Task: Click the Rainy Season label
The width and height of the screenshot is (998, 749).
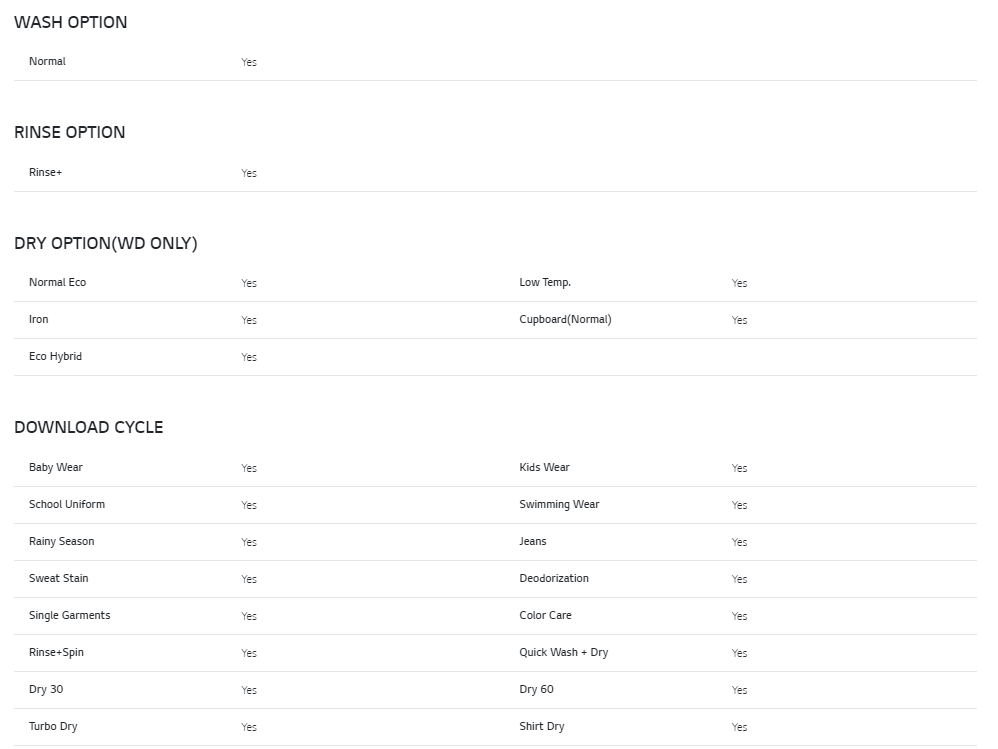Action: tap(61, 541)
